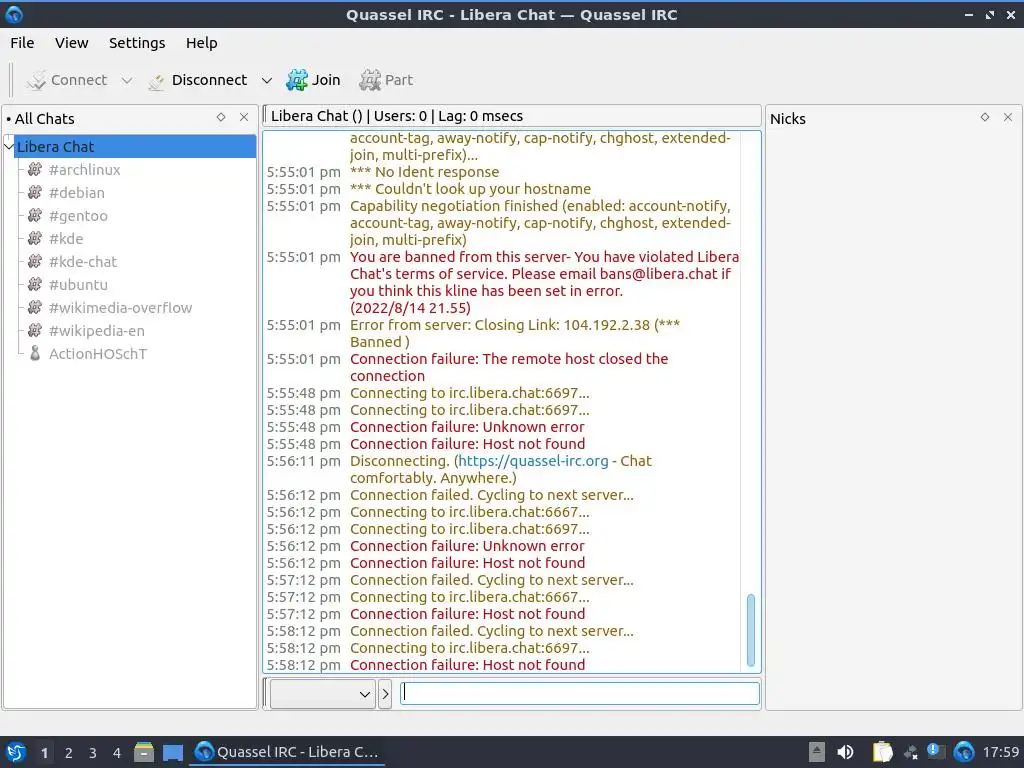Switch to virtual desktop 2
This screenshot has height=768, width=1024.
(x=69, y=753)
